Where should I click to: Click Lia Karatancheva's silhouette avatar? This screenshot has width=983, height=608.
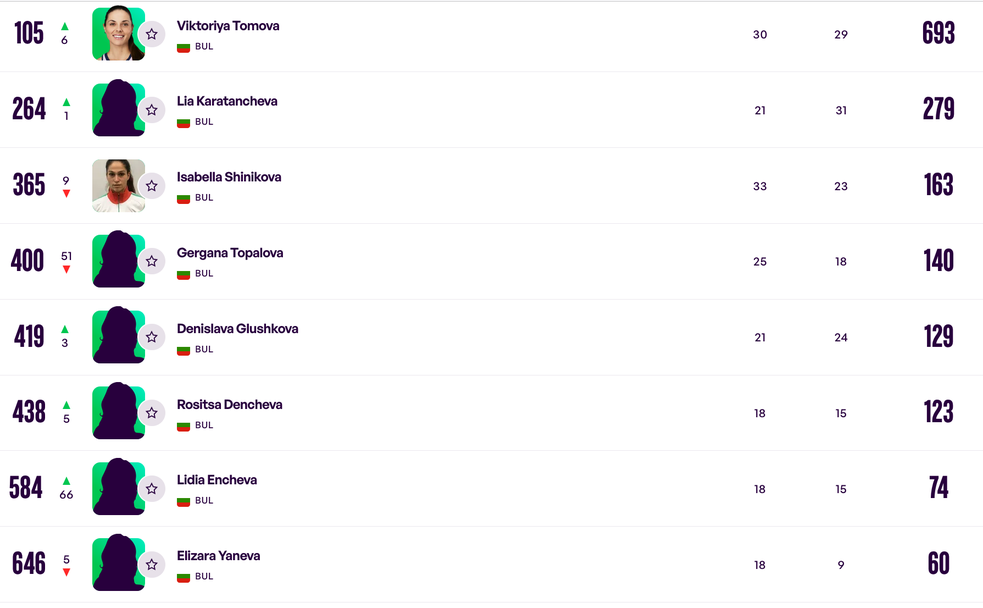[x=117, y=110]
